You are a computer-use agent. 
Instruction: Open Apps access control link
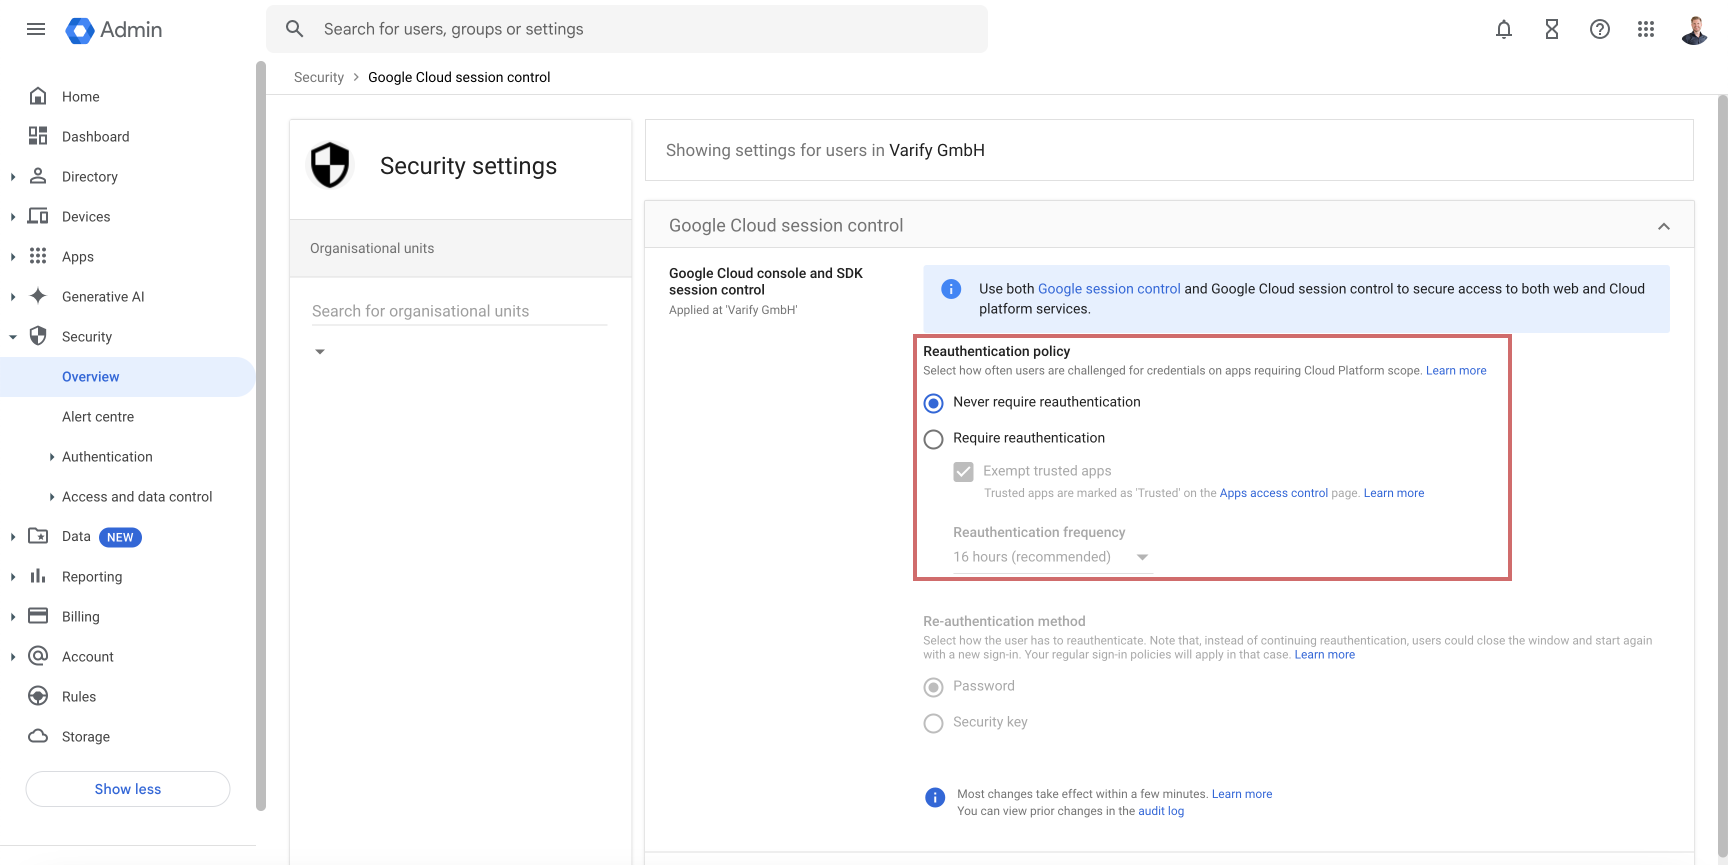pyautogui.click(x=1273, y=493)
